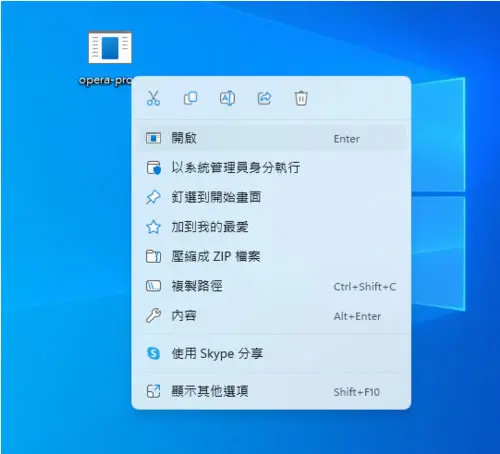The width and height of the screenshot is (500, 454).
Task: Expand 顯示其他選項 for more options
Action: point(271,391)
